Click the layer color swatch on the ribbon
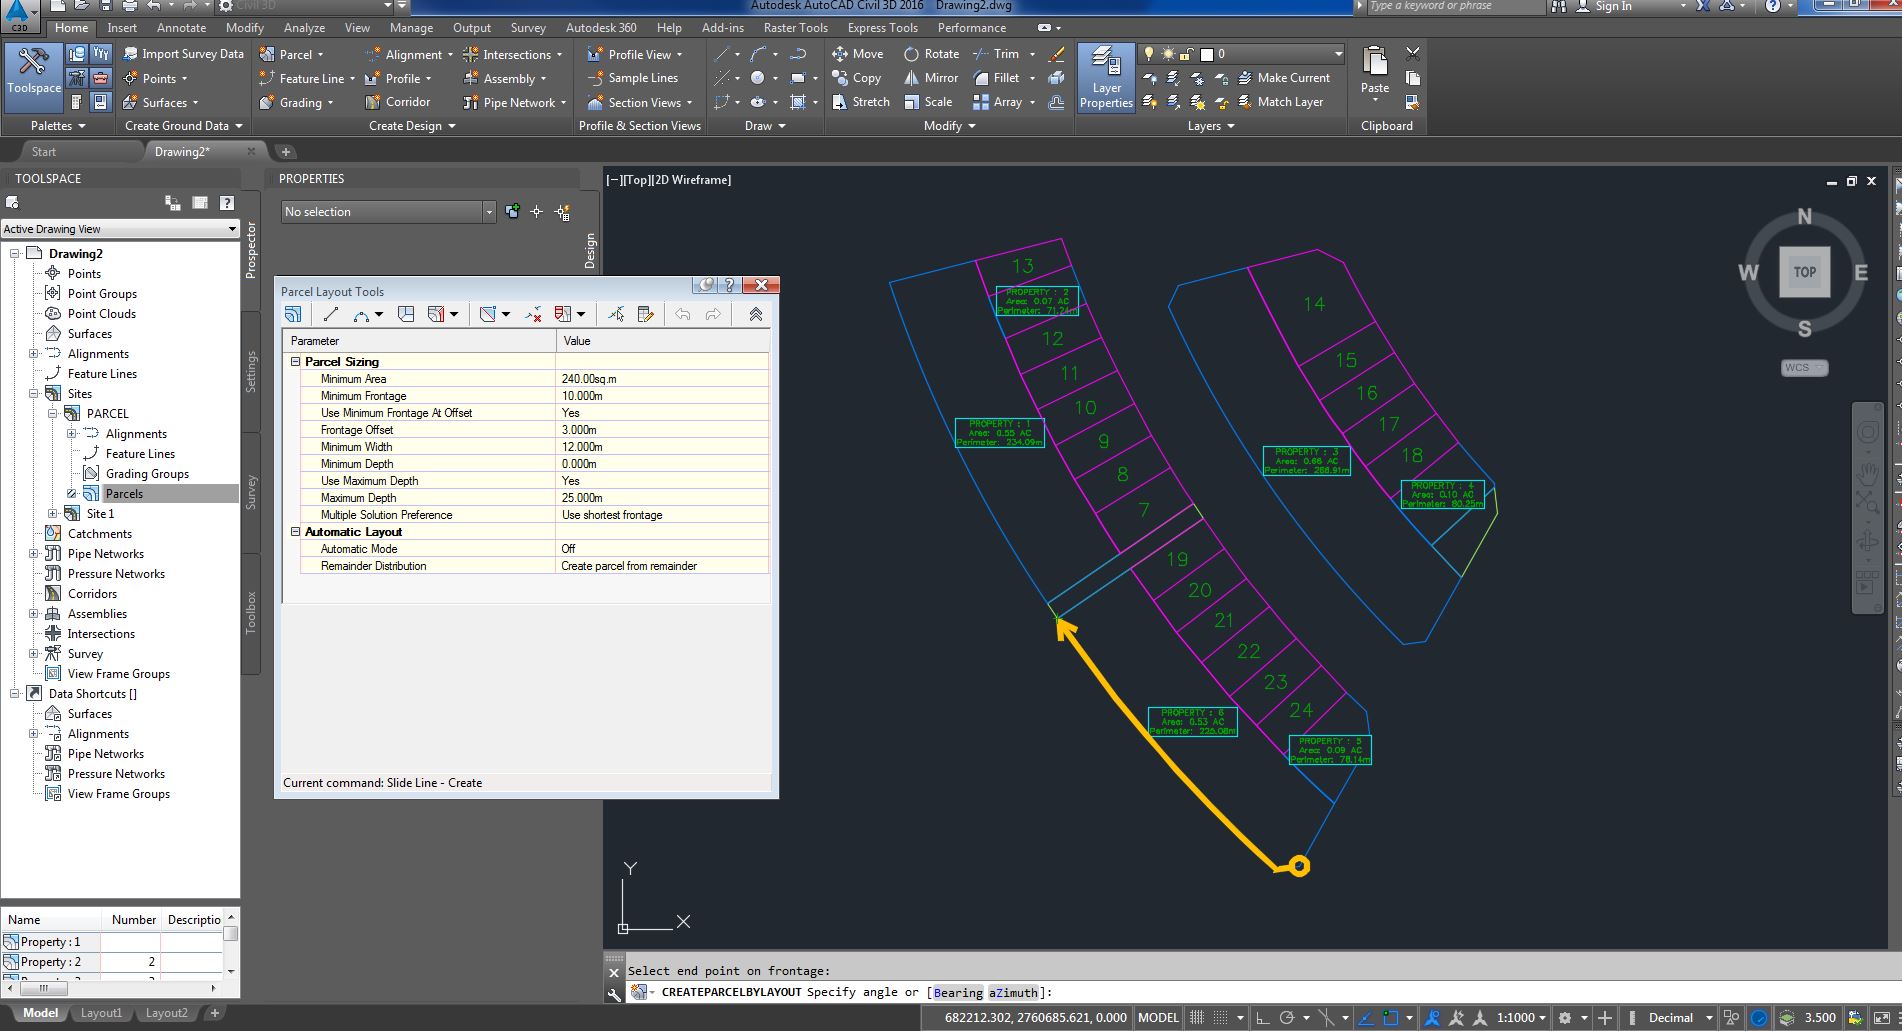Viewport: 1902px width, 1031px height. (x=1206, y=55)
